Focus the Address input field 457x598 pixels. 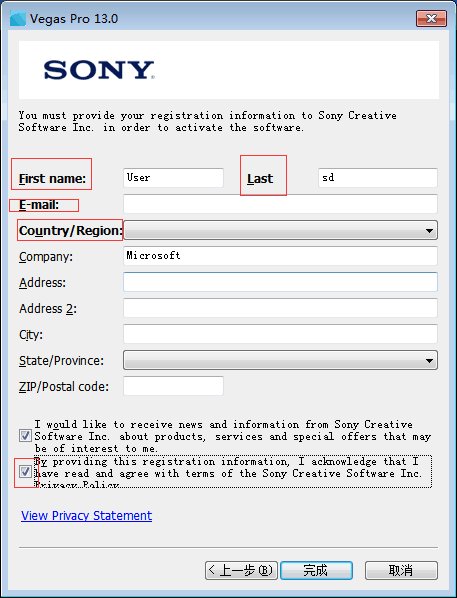coord(280,282)
